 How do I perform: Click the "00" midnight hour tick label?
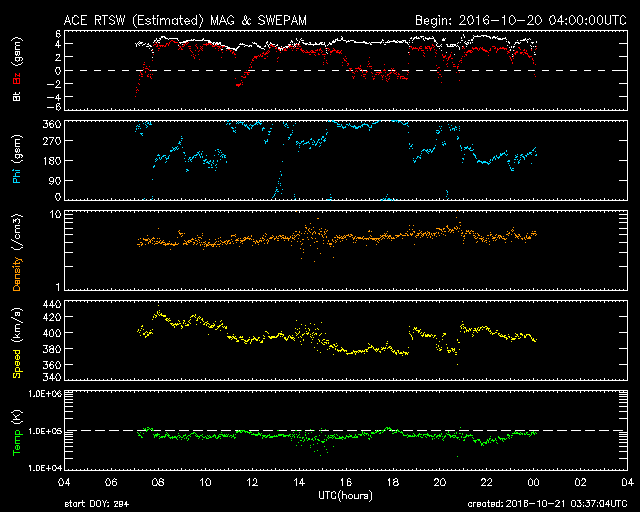point(533,483)
